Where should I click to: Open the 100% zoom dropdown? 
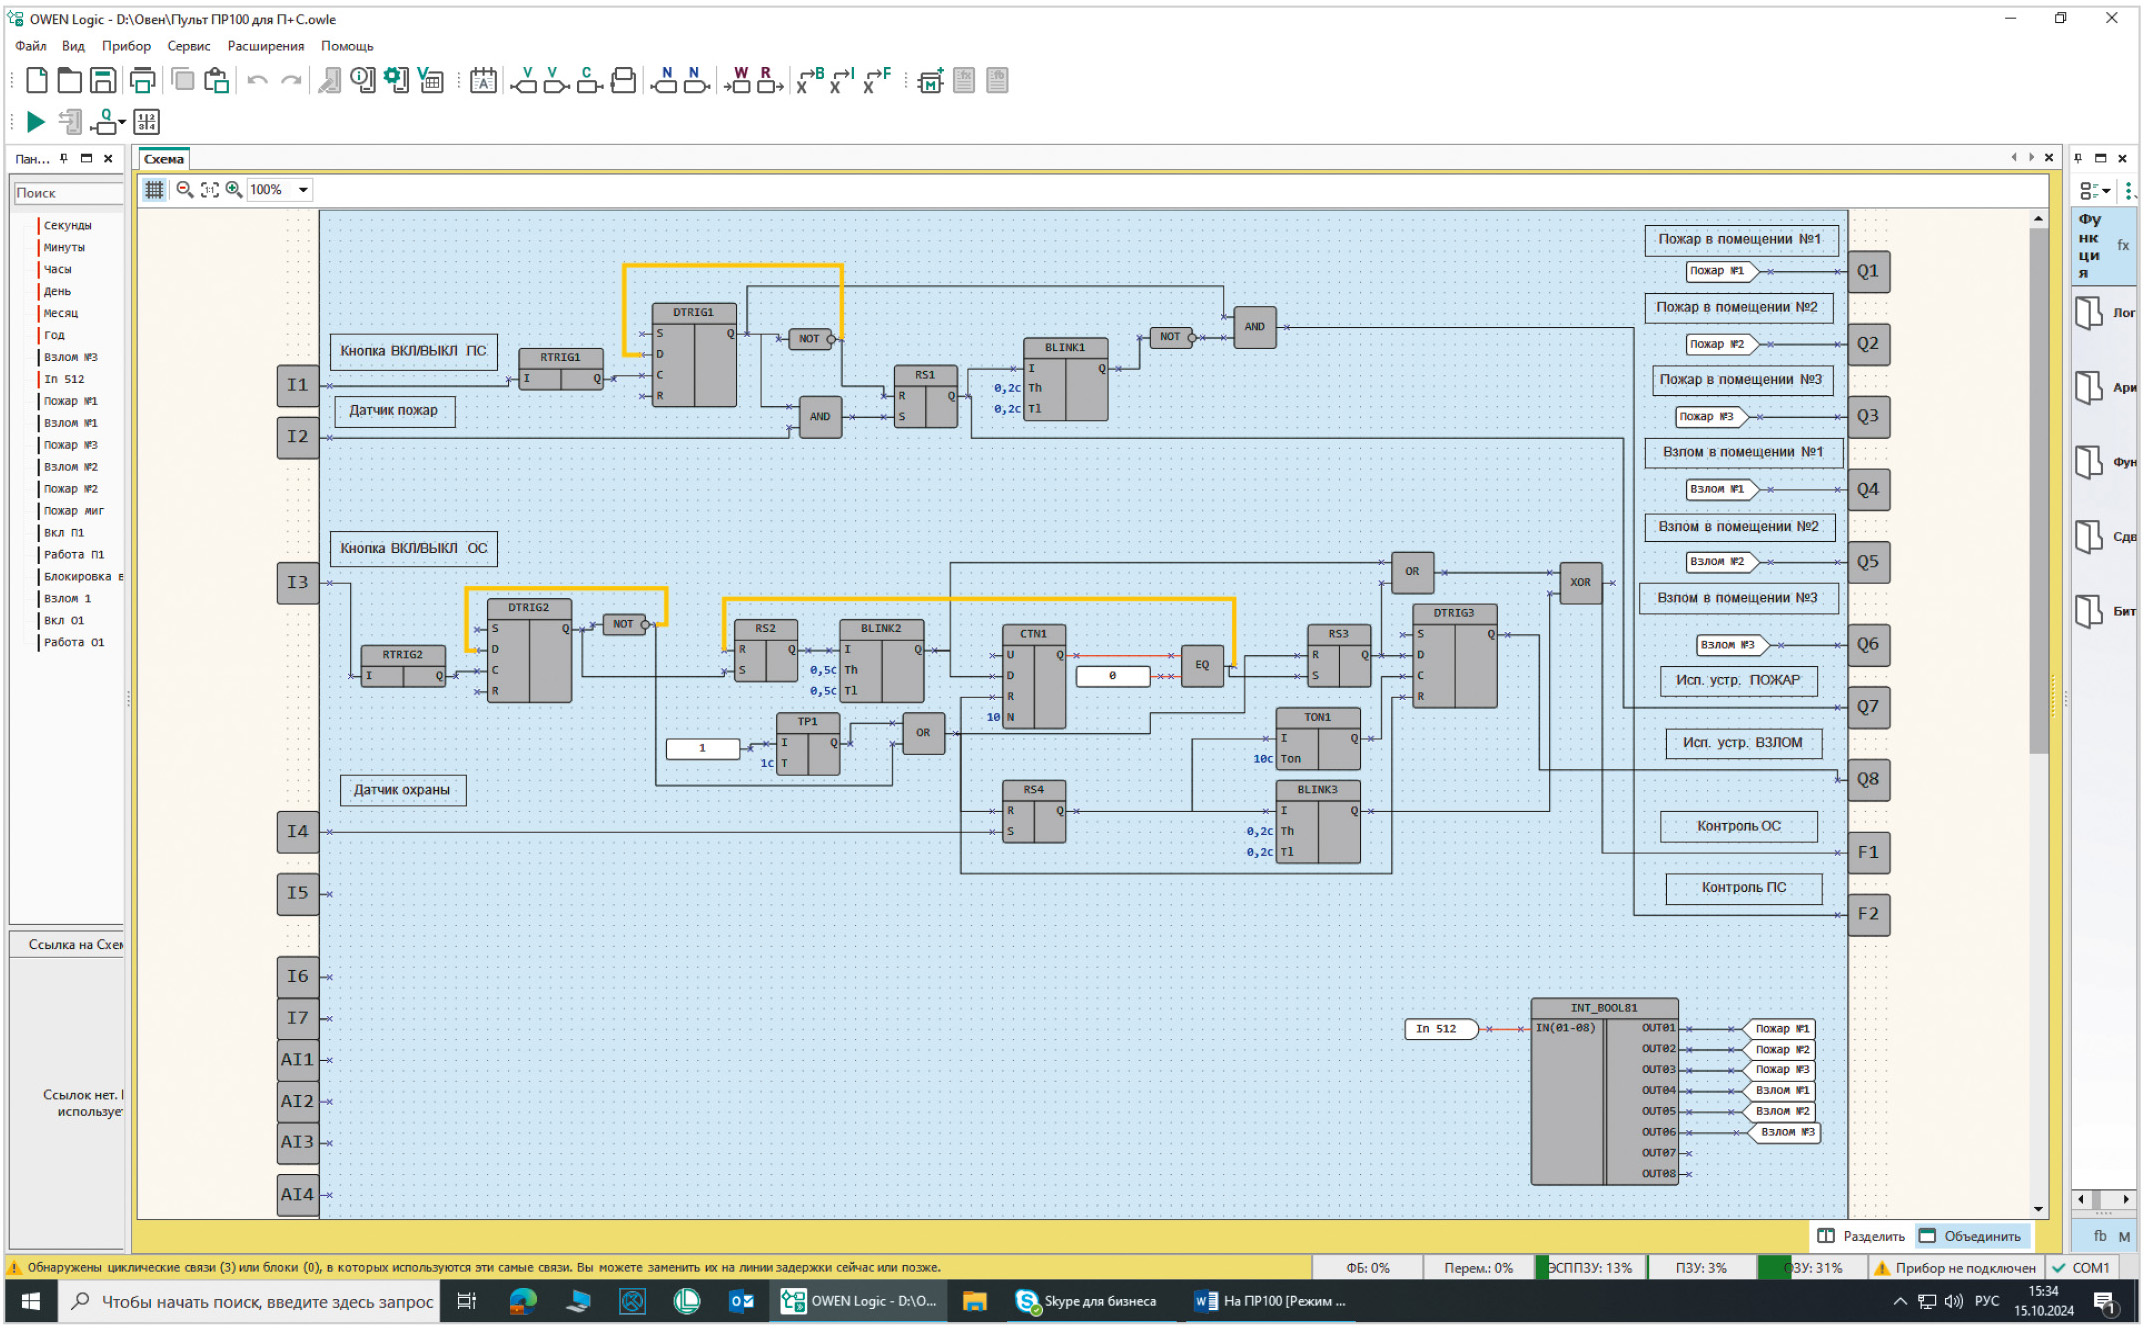coord(303,189)
